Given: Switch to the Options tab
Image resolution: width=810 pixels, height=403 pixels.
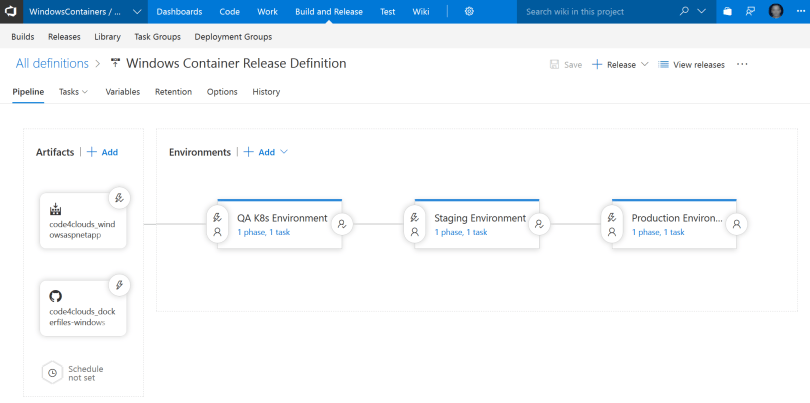Looking at the screenshot, I should click(222, 92).
